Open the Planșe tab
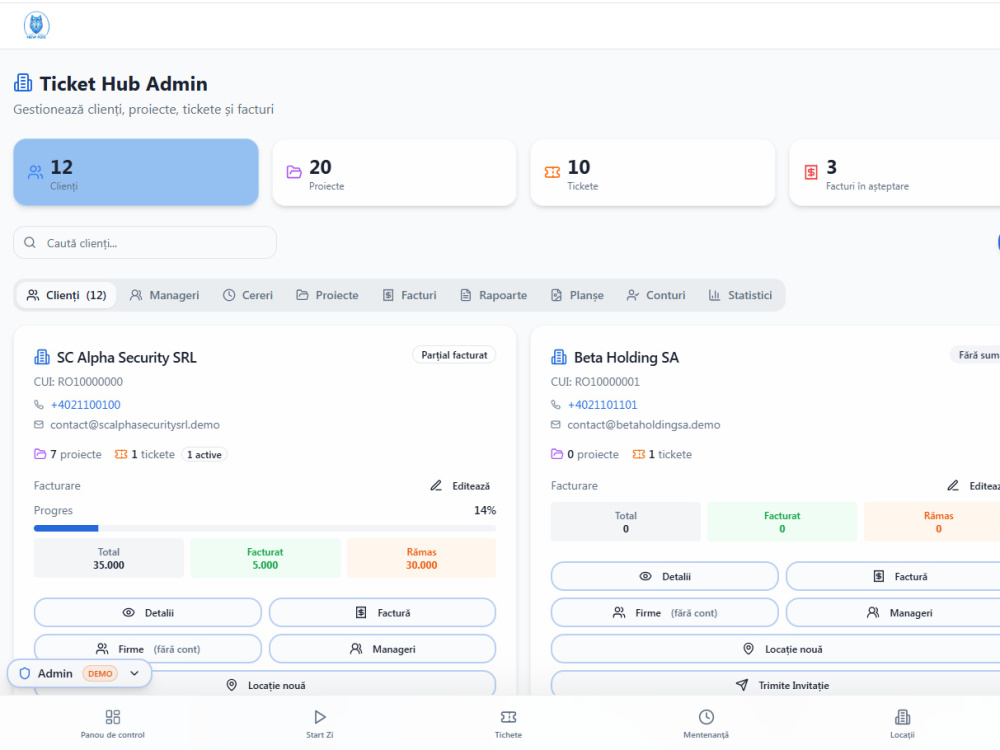1000x750 pixels. 577,295
